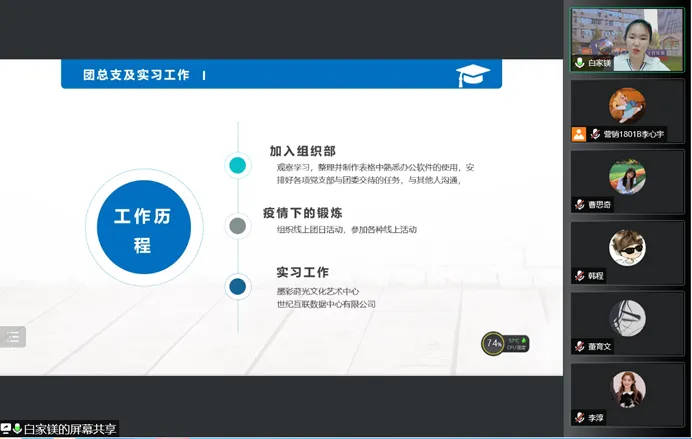Screen dimensions: 692x439
Task: Click the heading 疫情下的锻炼
Action: point(303,213)
